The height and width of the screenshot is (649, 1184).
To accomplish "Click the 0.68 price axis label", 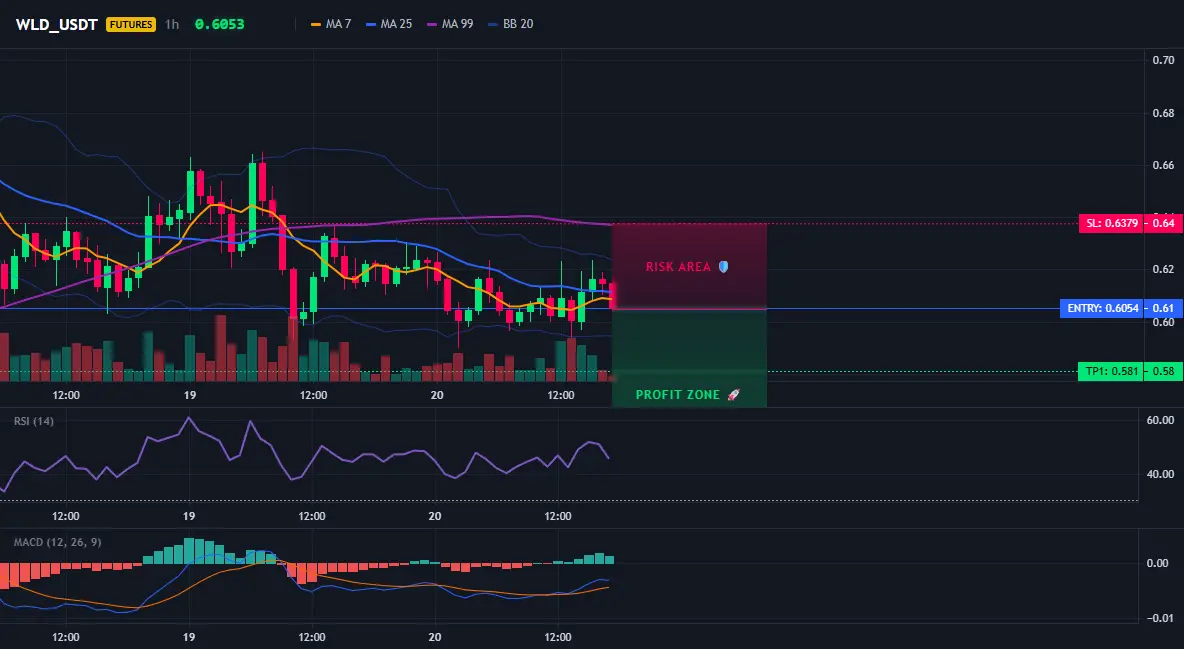I will click(1163, 113).
